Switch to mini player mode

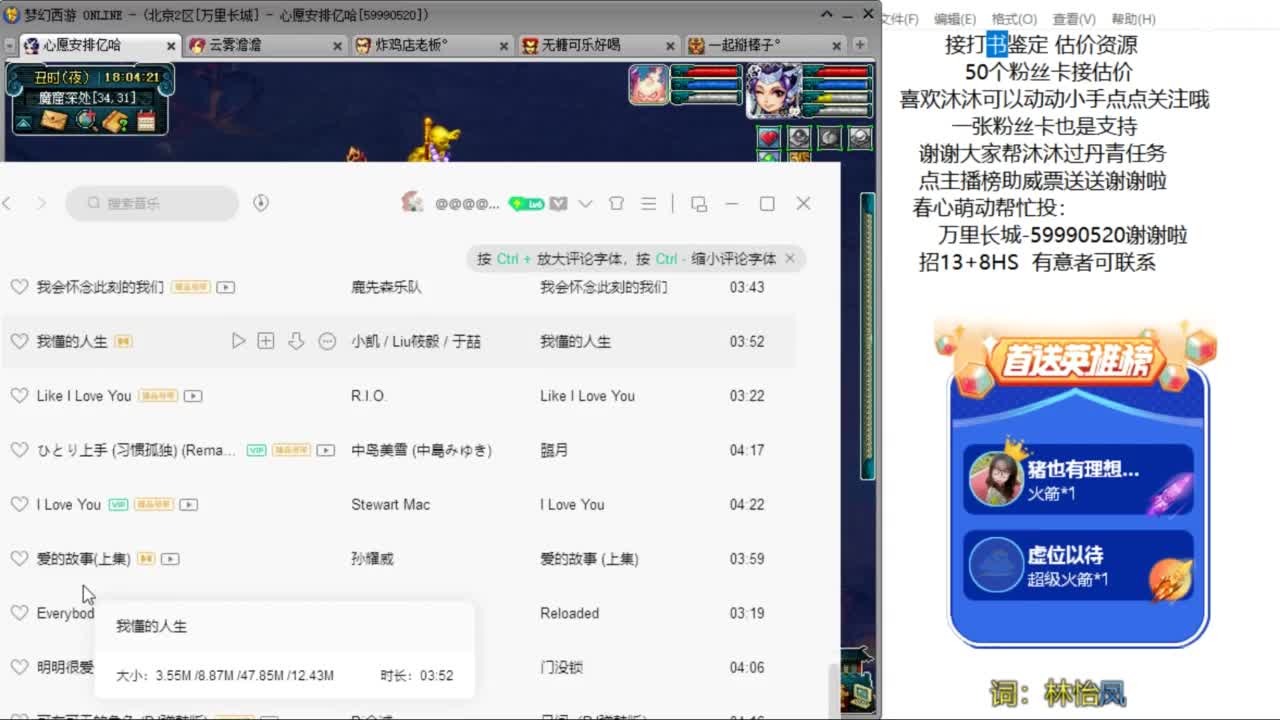tap(700, 203)
